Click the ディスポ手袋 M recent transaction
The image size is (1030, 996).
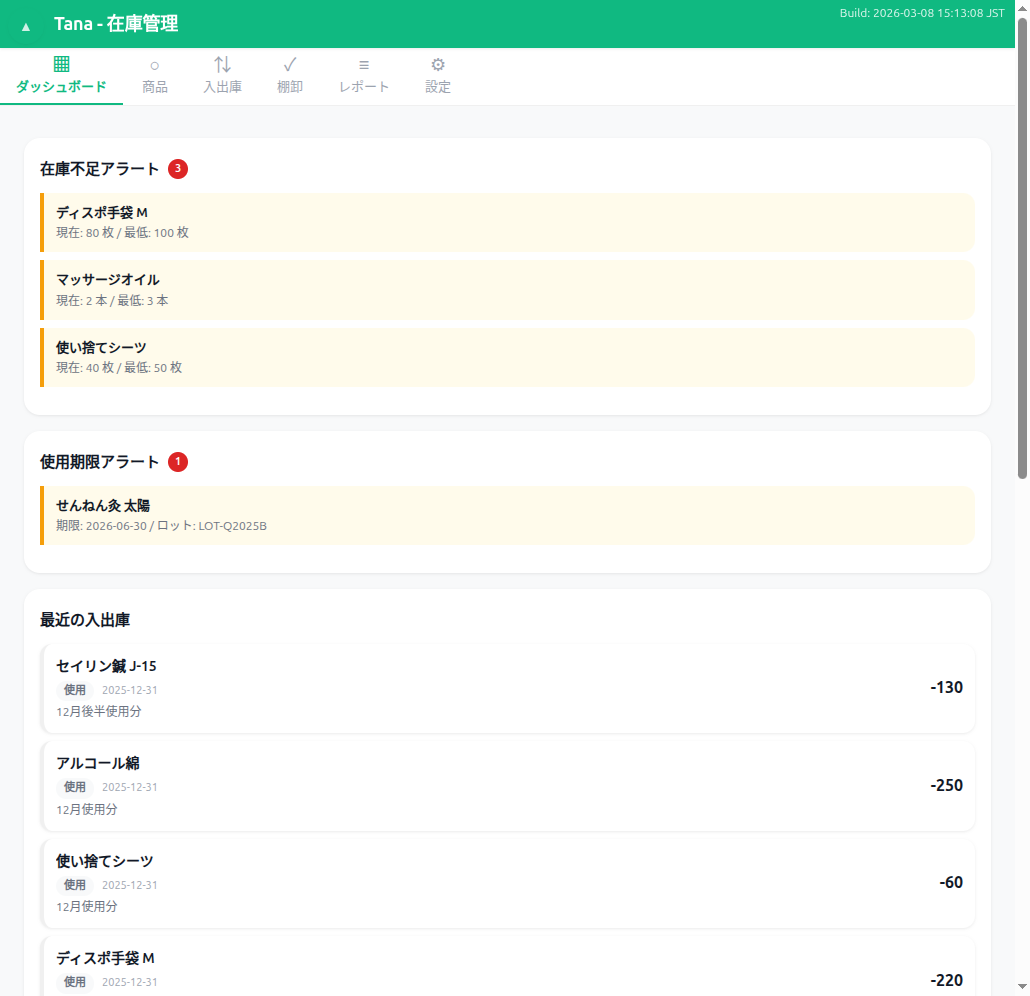507,968
